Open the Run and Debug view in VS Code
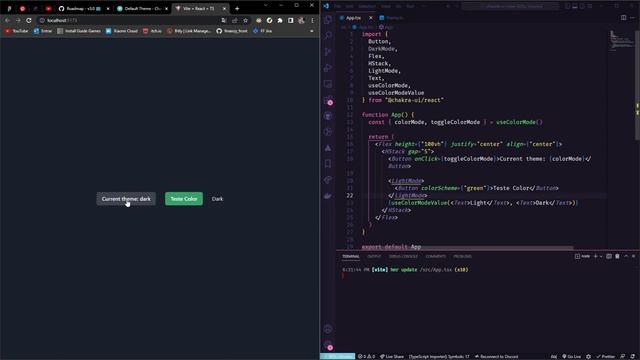This screenshot has width=640, height=360. (328, 68)
